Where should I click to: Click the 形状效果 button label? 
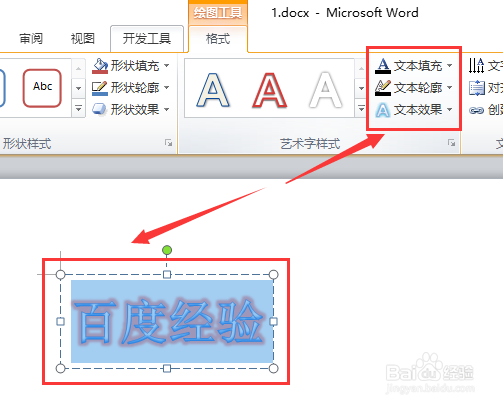(x=135, y=110)
